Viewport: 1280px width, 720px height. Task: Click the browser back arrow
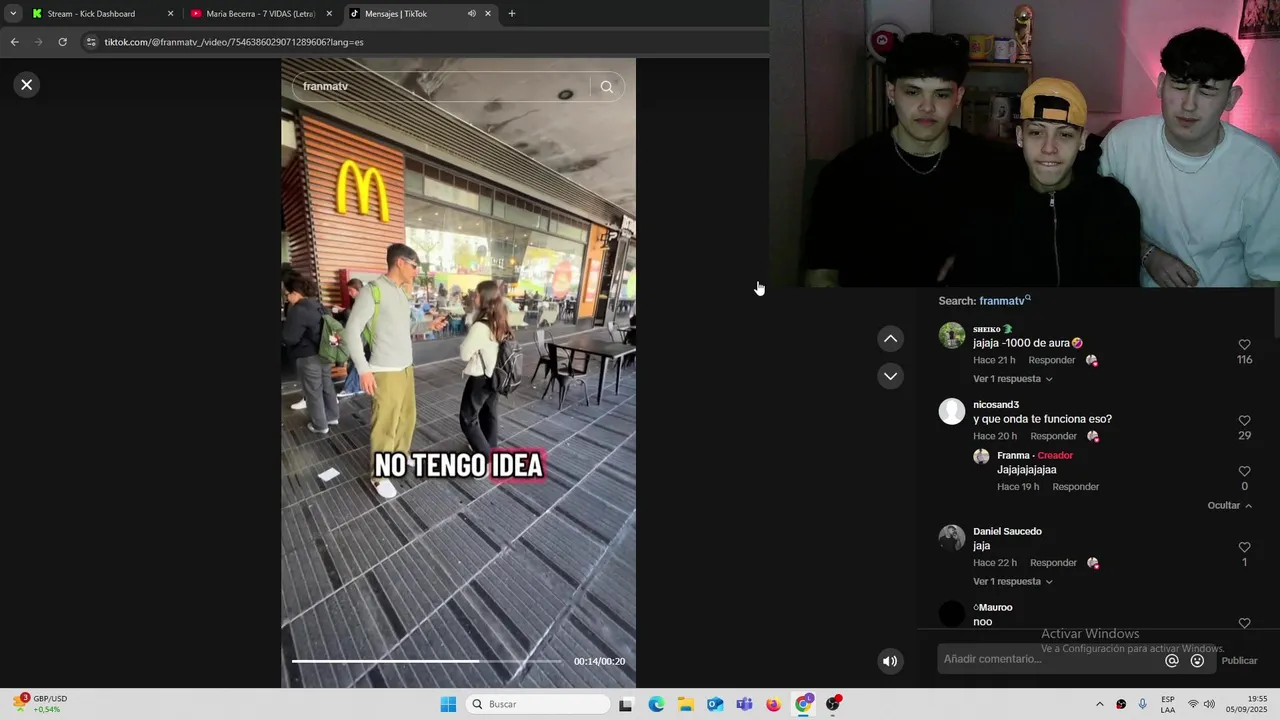coord(14,42)
